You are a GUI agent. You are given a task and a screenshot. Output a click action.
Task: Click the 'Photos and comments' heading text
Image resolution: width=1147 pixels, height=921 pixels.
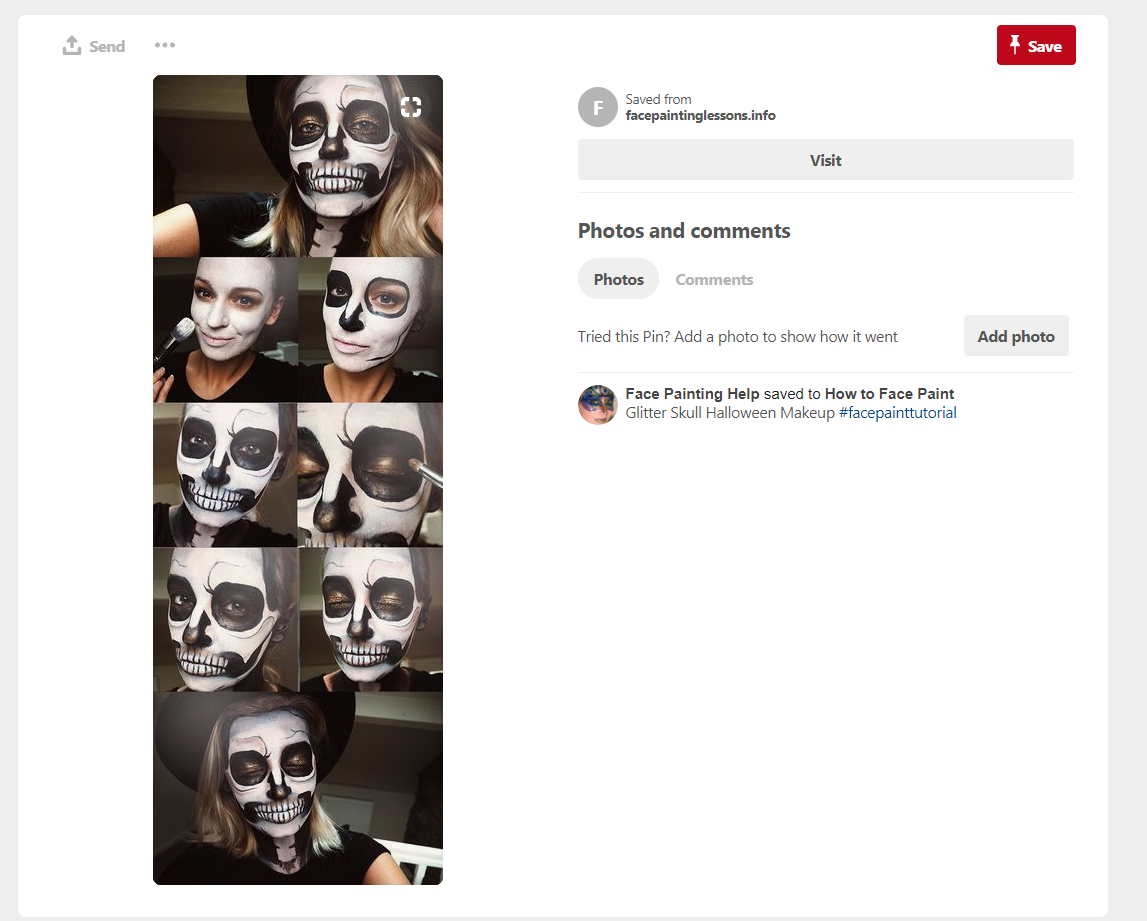click(684, 230)
